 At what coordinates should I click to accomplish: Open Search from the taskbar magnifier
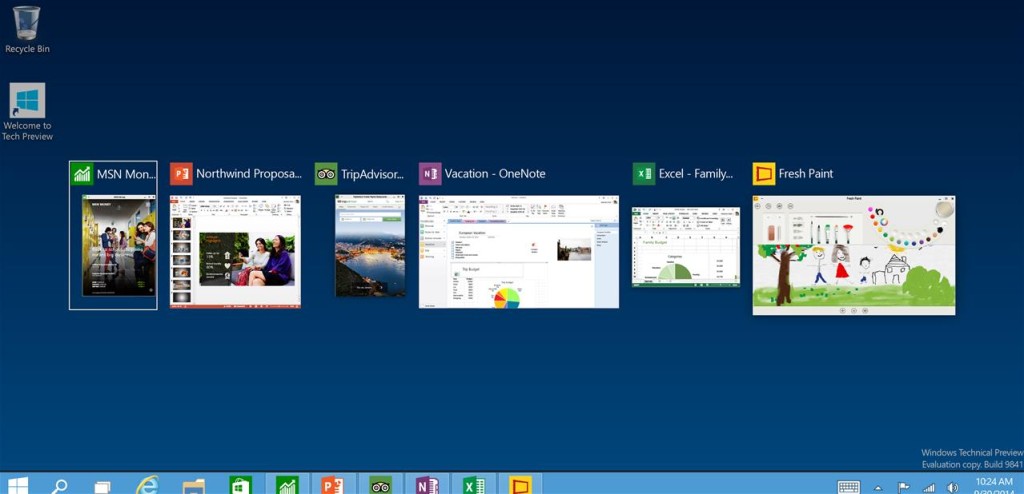[59, 486]
